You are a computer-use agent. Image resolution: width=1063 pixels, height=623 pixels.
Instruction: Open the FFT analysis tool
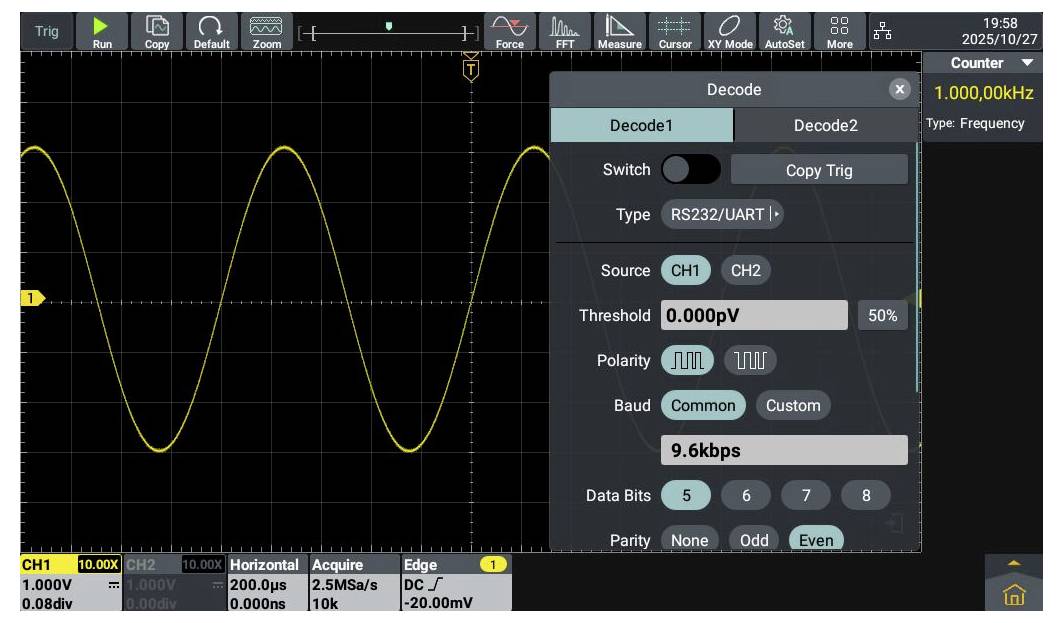tap(565, 31)
